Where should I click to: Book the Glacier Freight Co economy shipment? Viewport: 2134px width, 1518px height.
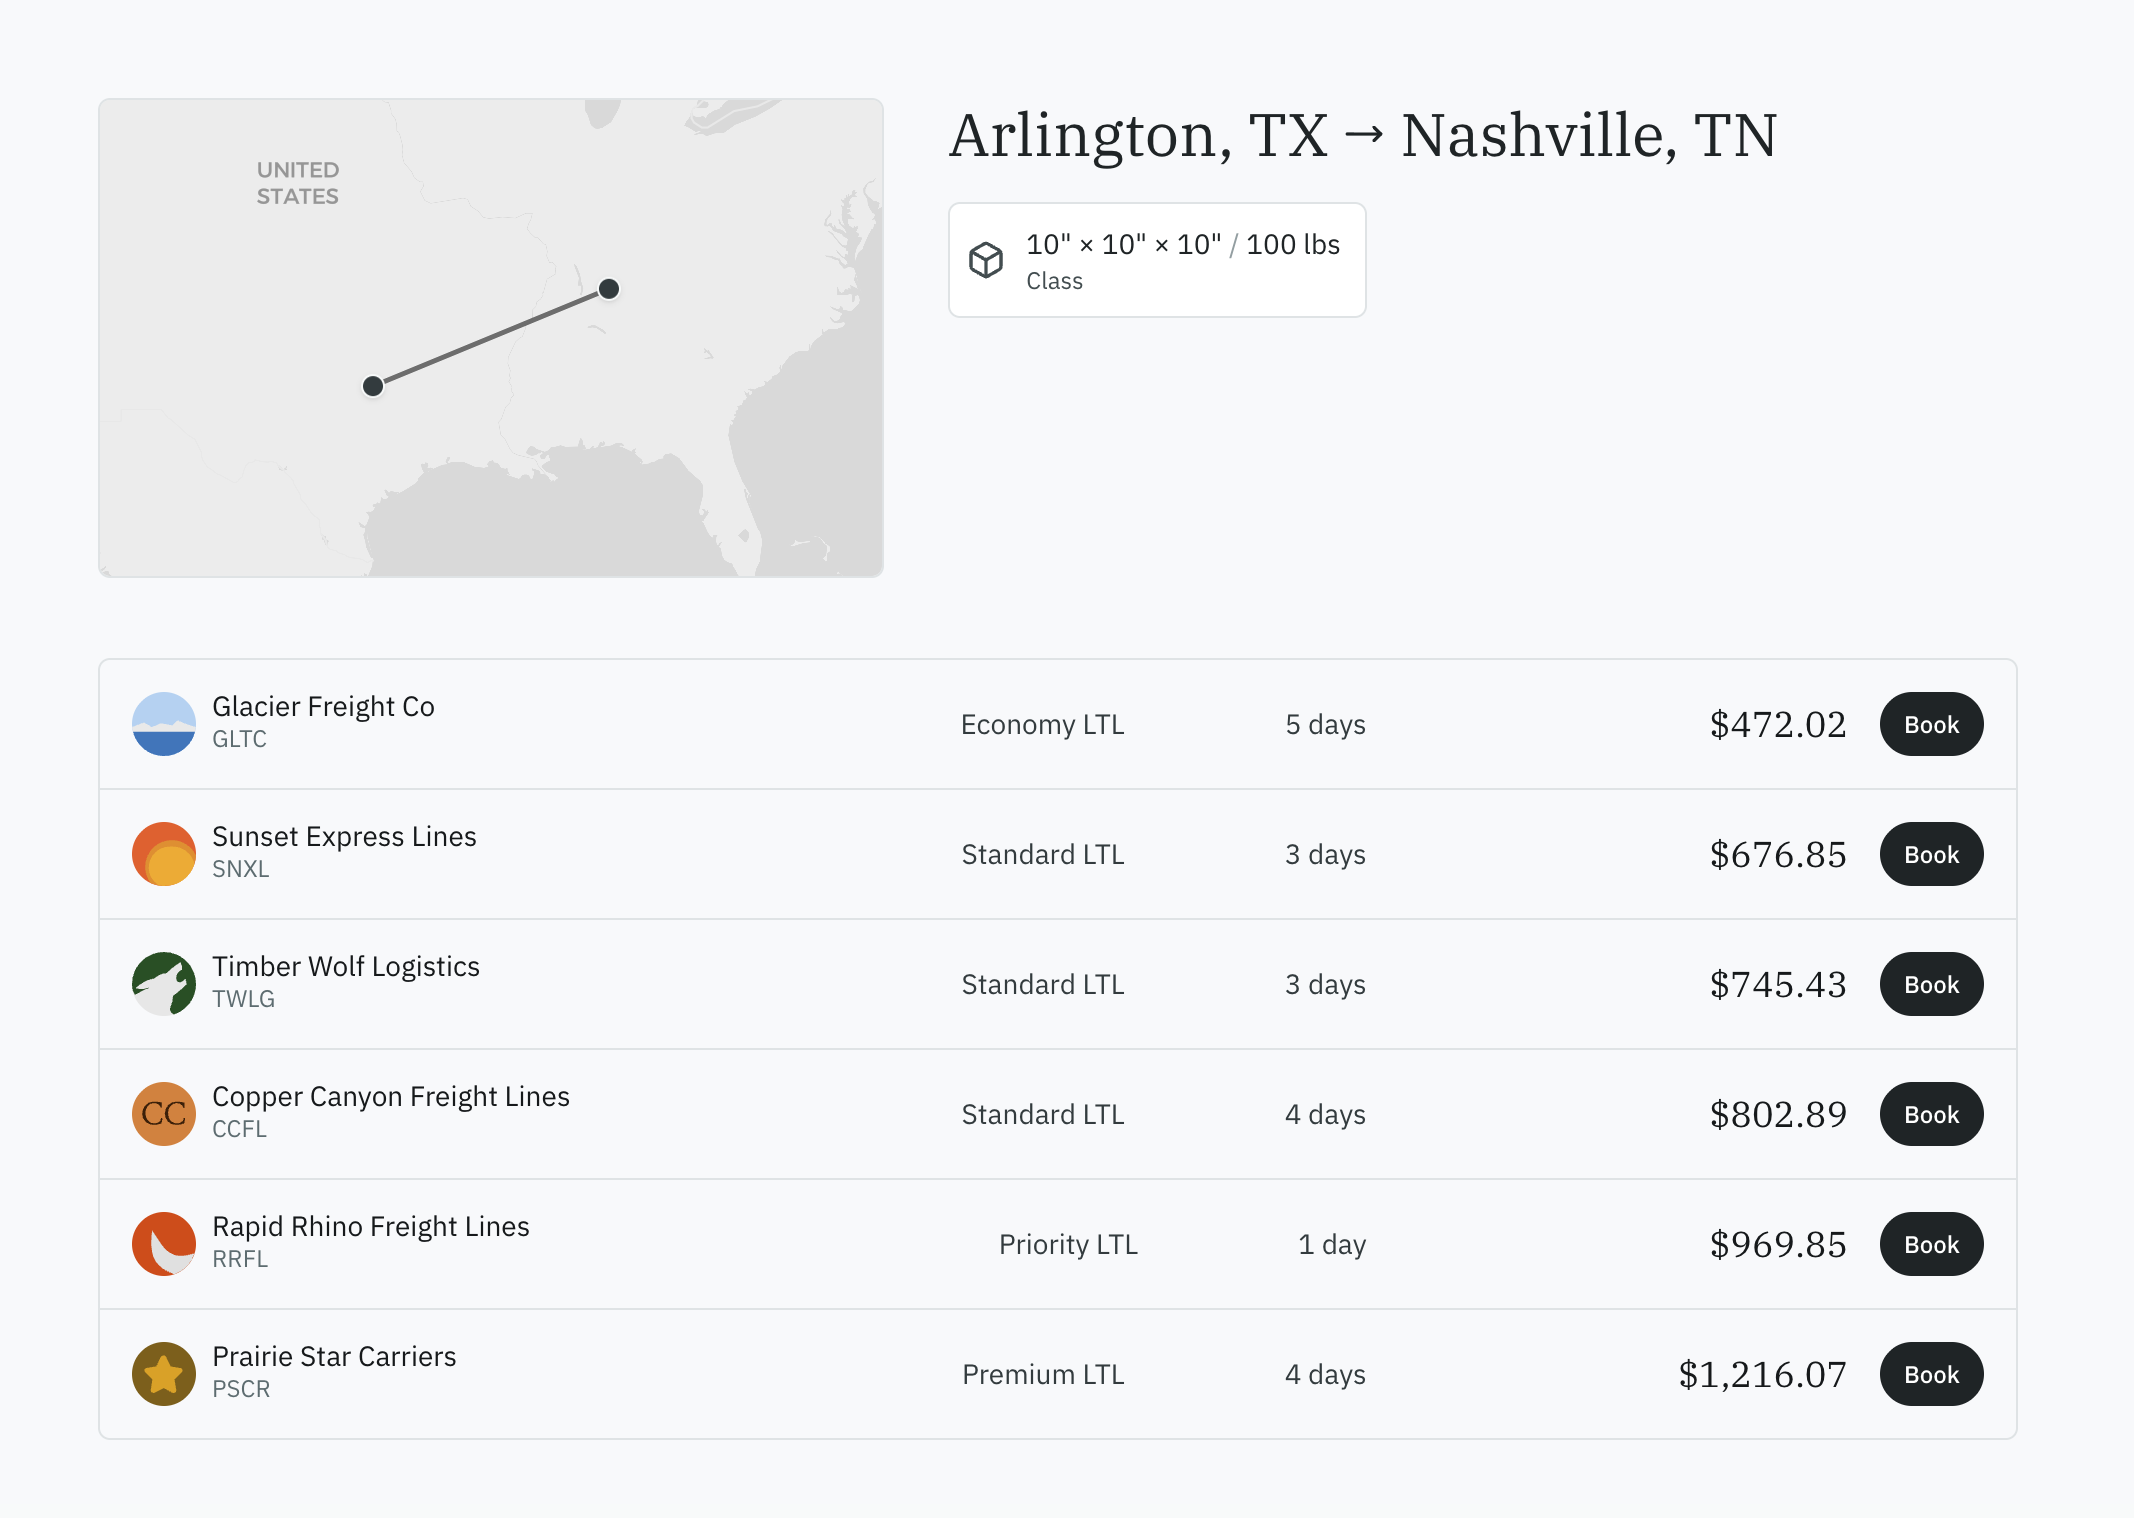(1930, 723)
